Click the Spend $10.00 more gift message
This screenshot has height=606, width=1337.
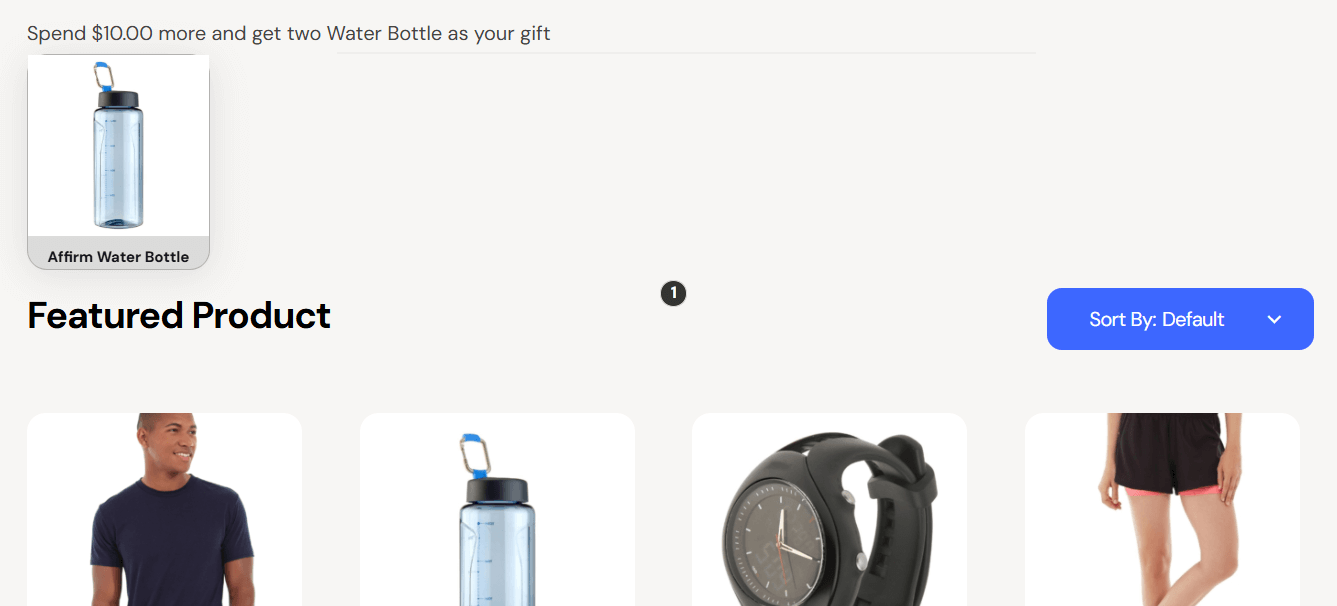289,33
